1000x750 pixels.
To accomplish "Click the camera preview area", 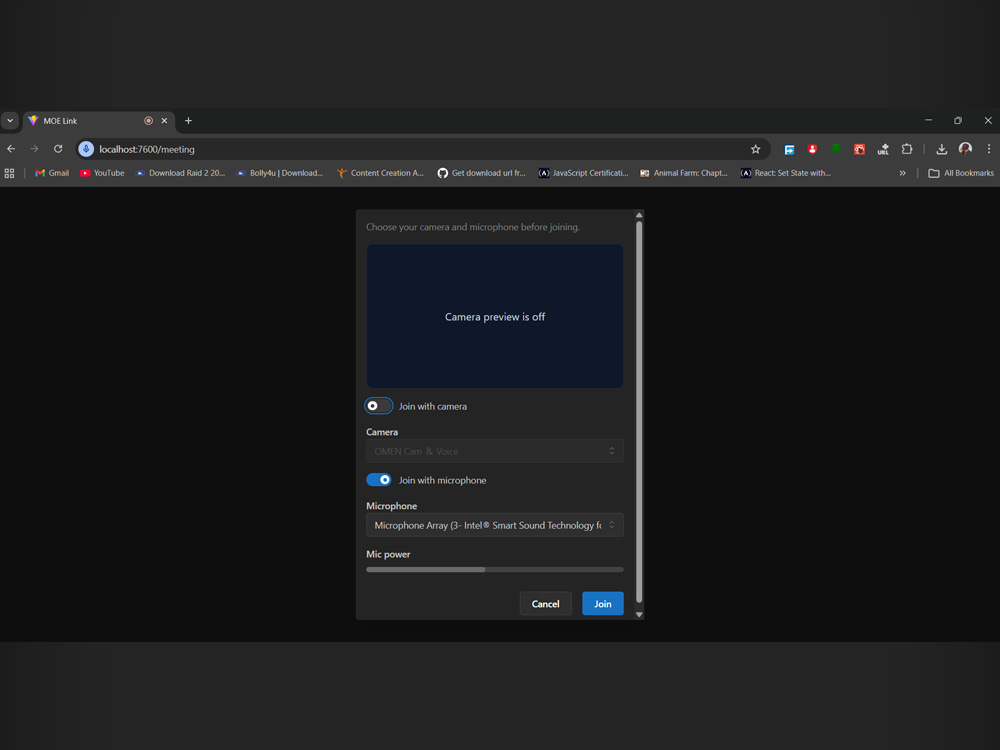I will pos(494,316).
